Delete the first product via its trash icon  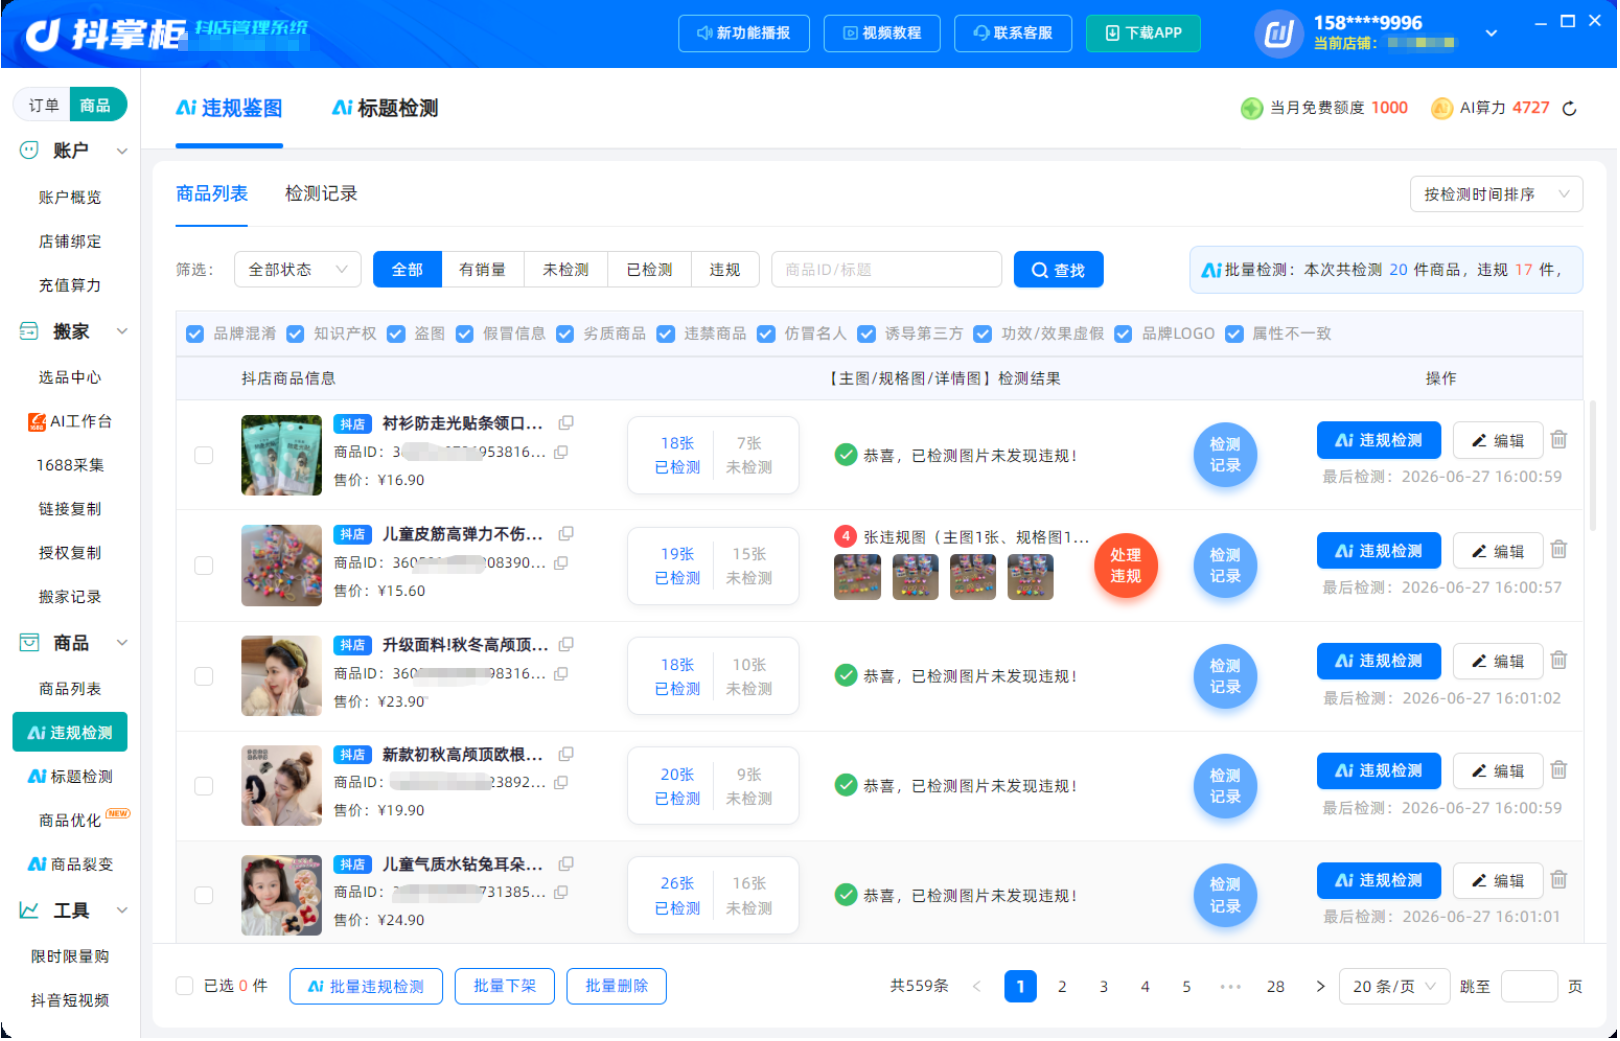(x=1560, y=439)
